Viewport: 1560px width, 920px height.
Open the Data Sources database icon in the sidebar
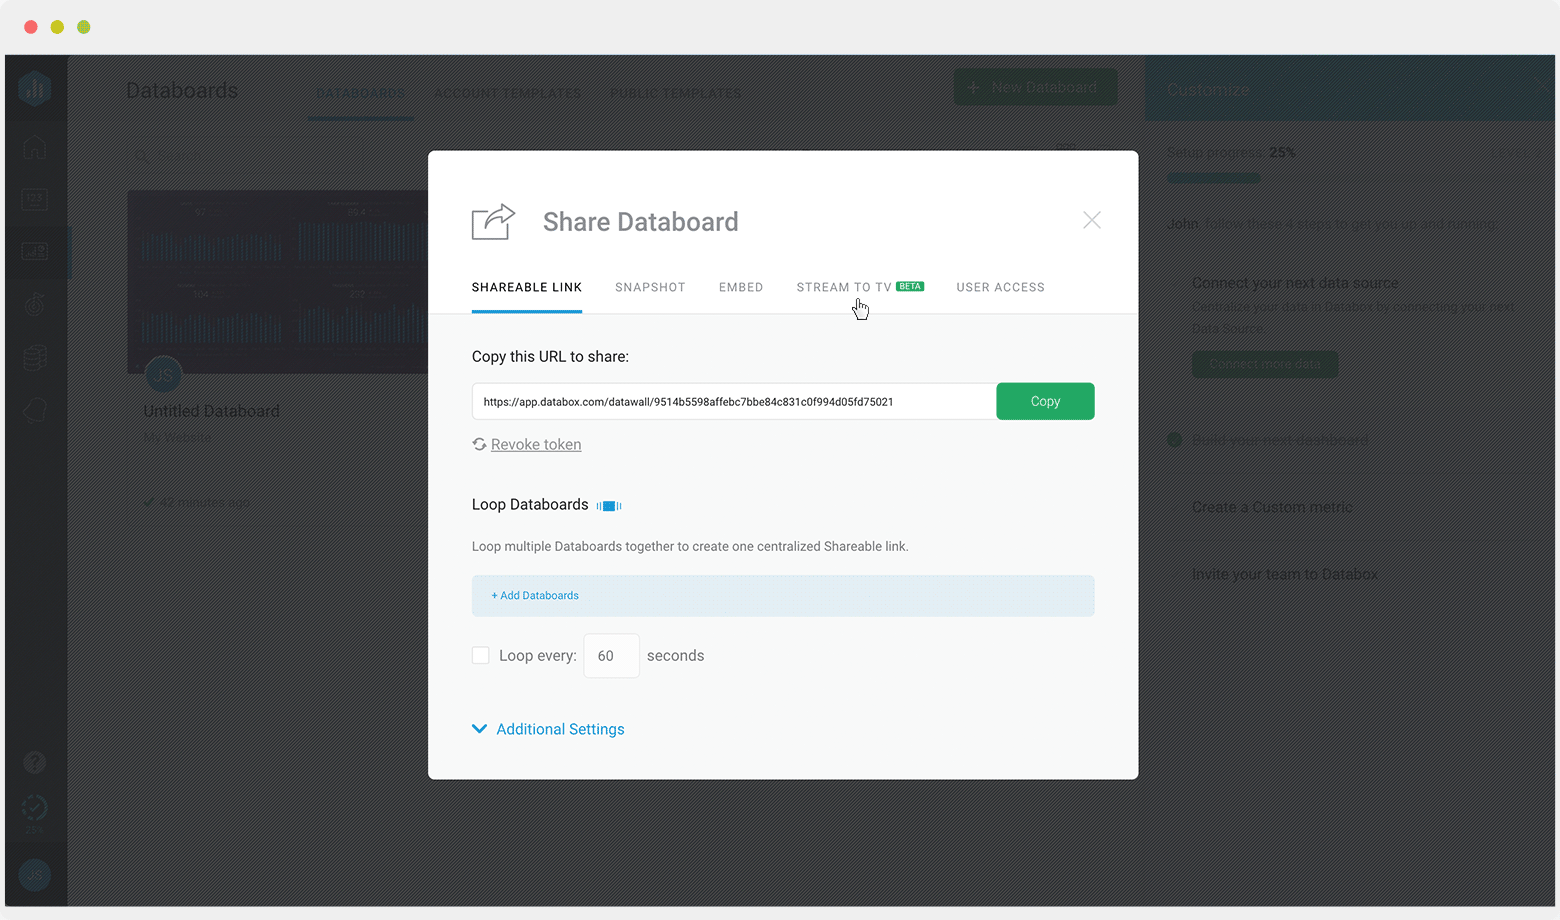[x=35, y=357]
